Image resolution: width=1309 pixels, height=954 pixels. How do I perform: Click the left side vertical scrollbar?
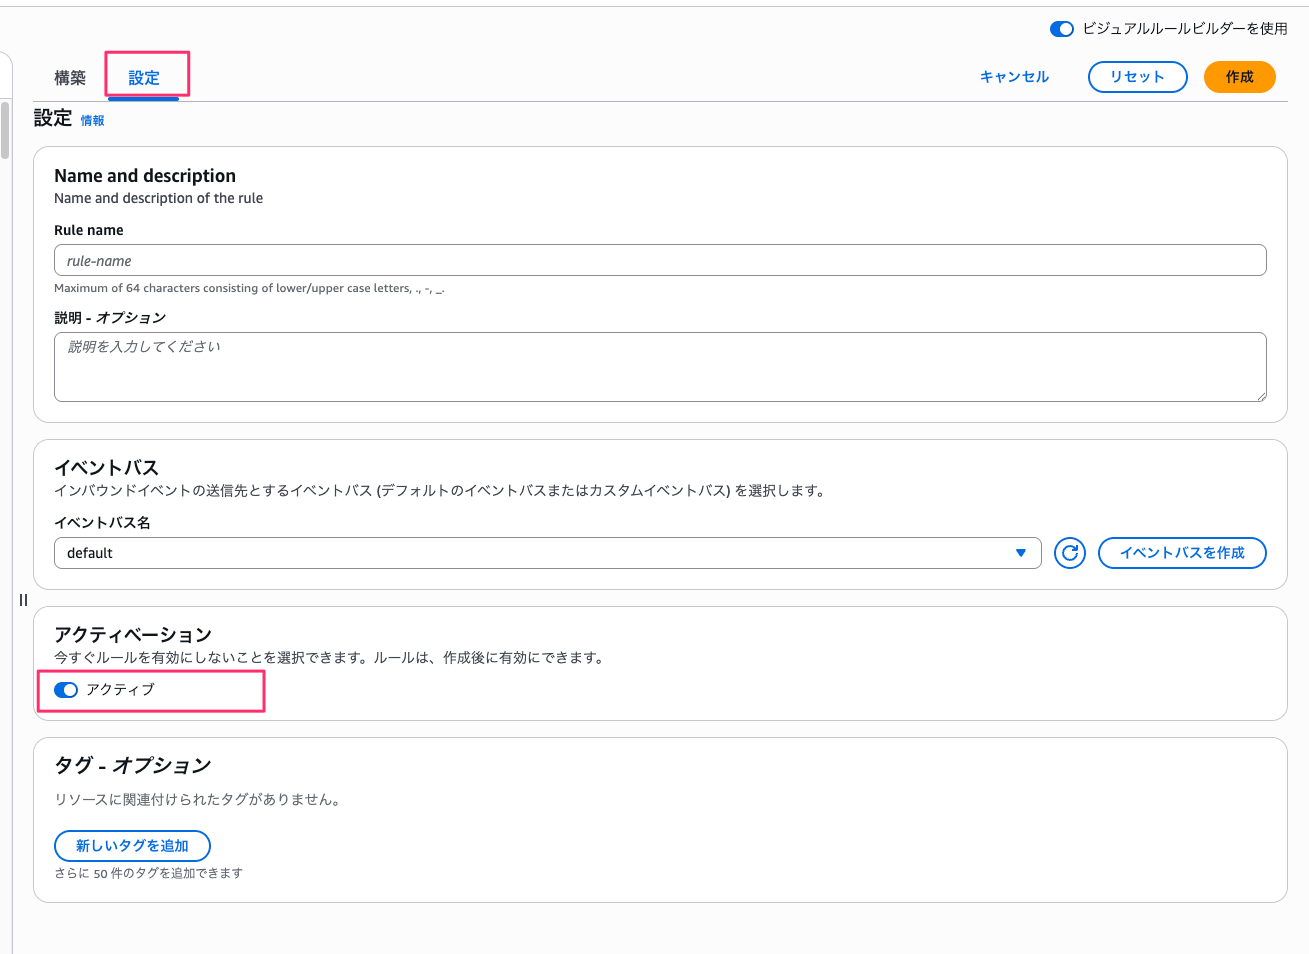coord(5,130)
